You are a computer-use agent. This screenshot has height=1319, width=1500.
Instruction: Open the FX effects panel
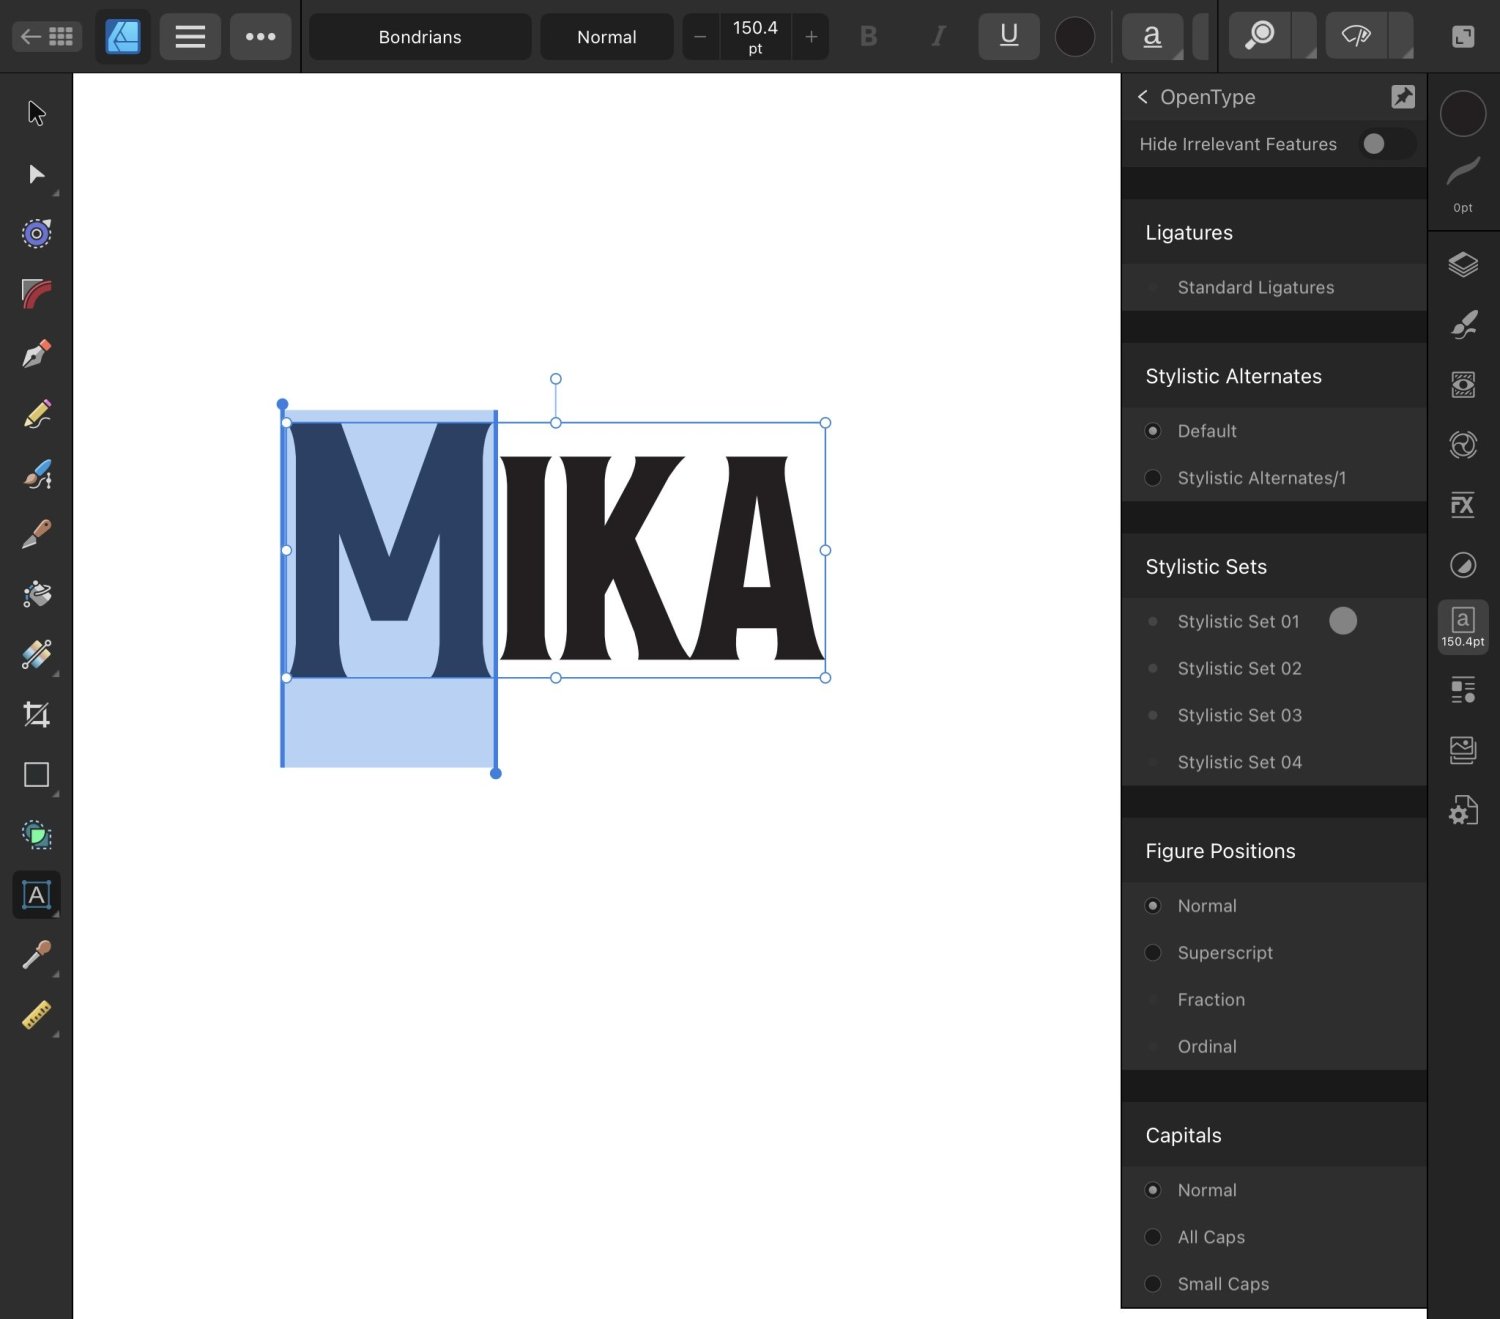[1462, 505]
